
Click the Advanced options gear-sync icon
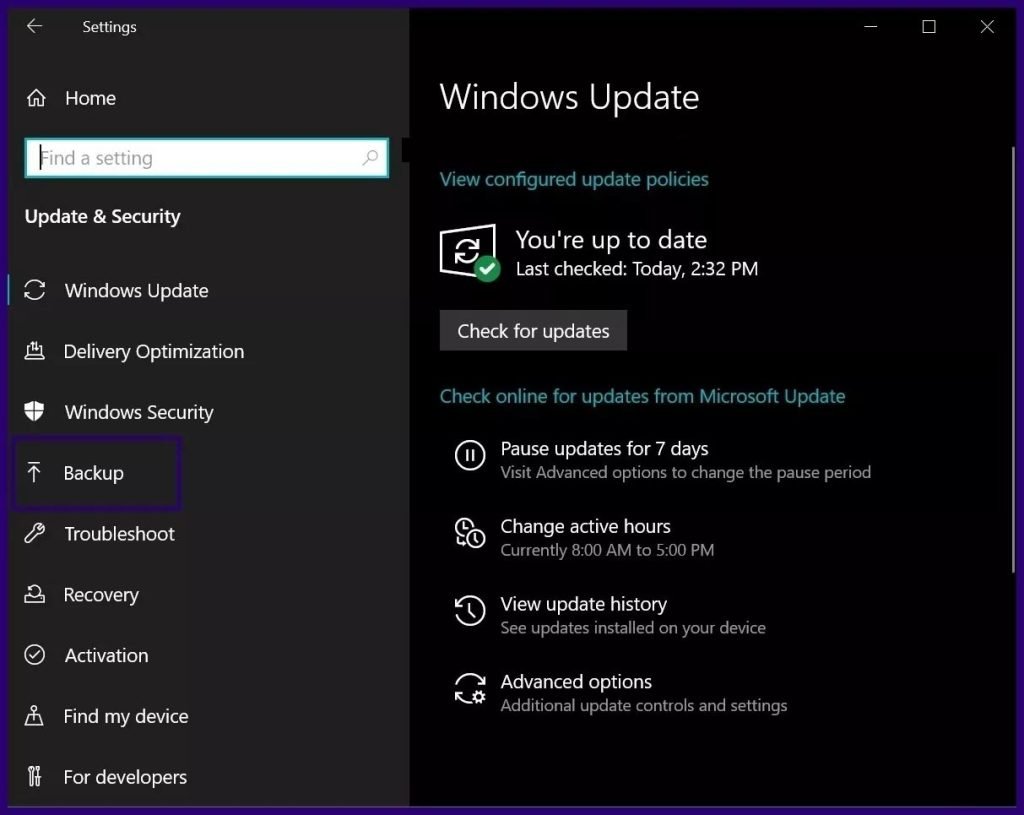(x=470, y=688)
